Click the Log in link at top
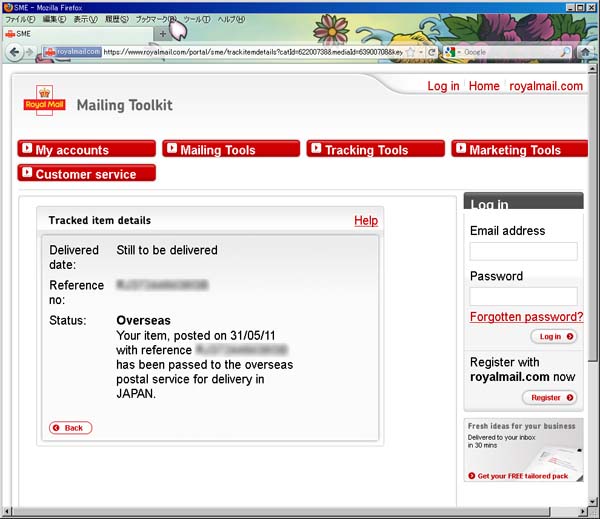The height and width of the screenshot is (519, 600). pos(443,86)
